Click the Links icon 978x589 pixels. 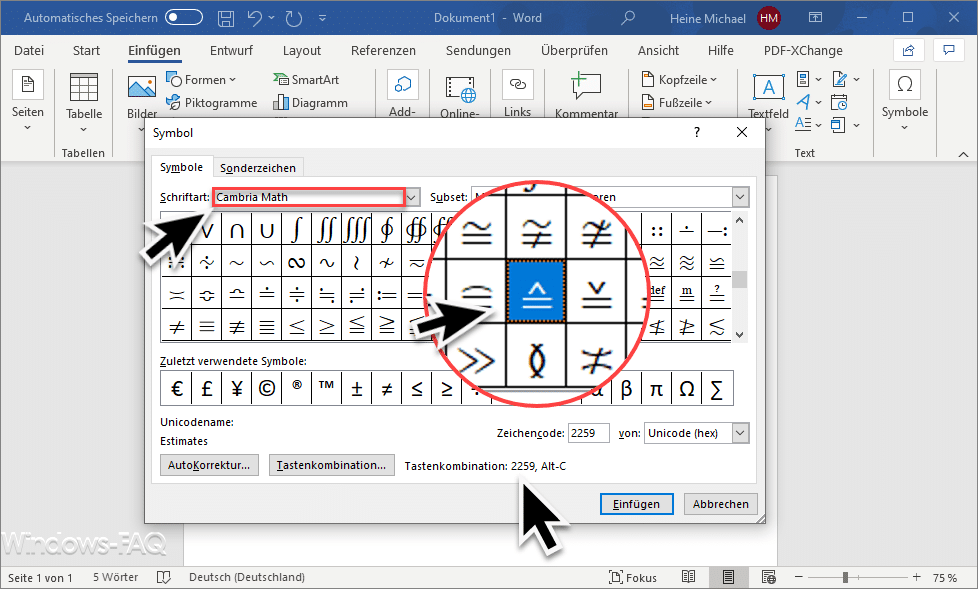tap(517, 85)
